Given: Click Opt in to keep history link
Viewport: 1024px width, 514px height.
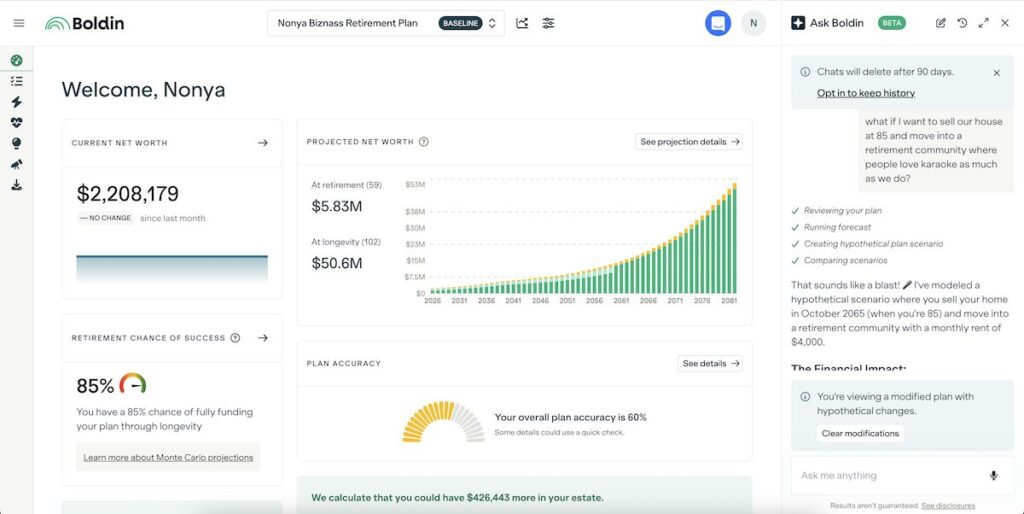Looking at the screenshot, I should point(865,93).
